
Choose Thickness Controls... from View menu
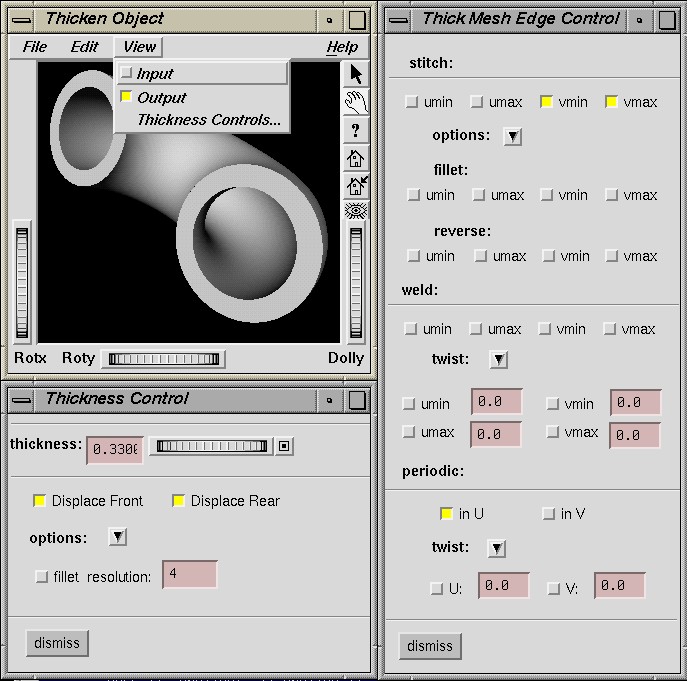point(208,120)
